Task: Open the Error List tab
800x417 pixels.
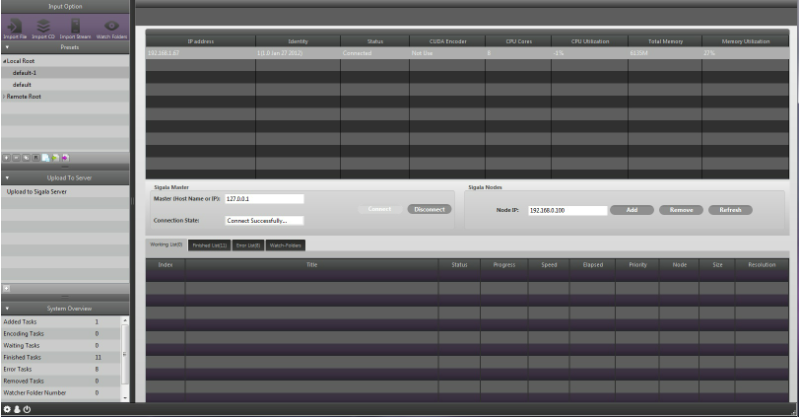Action: click(x=247, y=245)
